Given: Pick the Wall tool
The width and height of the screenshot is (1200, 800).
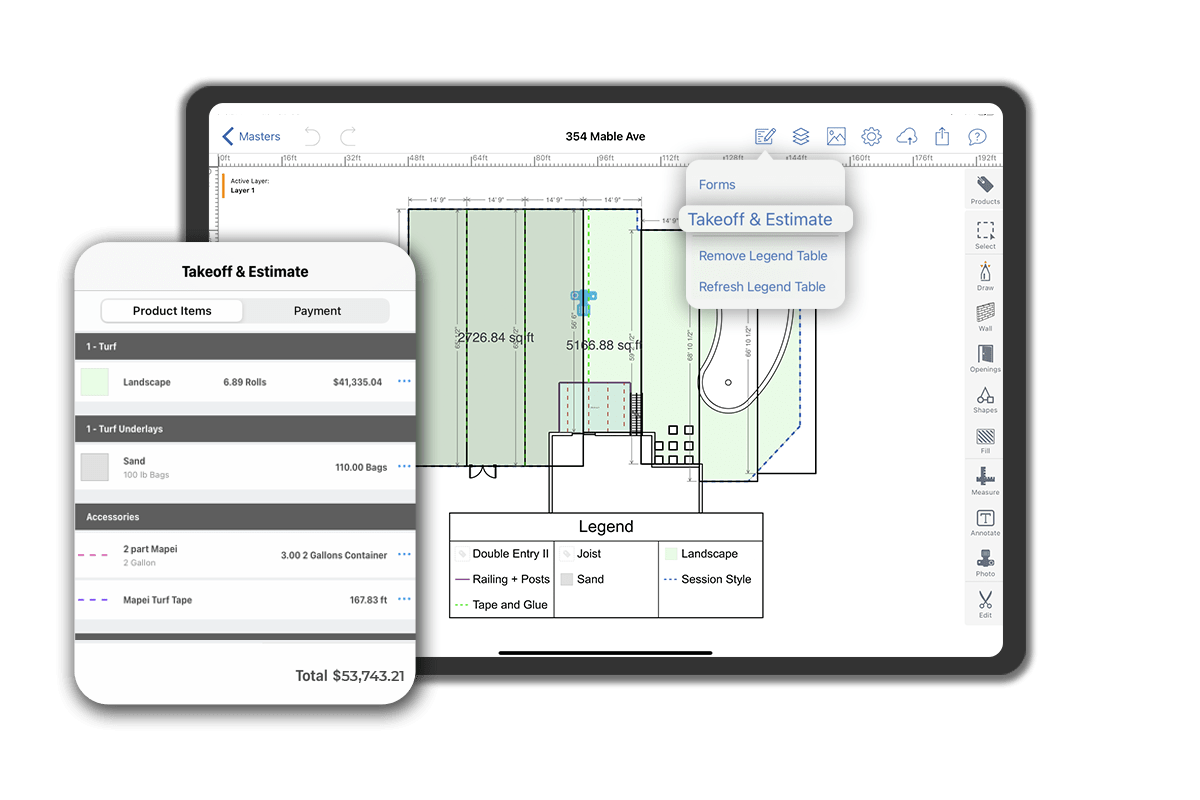Looking at the screenshot, I should click(984, 314).
